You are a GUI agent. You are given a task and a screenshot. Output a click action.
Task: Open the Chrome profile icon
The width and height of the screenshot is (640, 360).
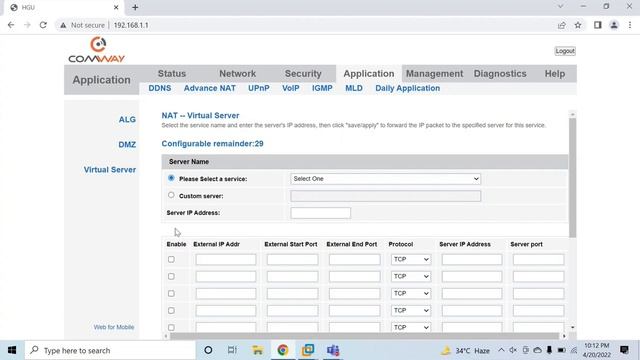(614, 25)
